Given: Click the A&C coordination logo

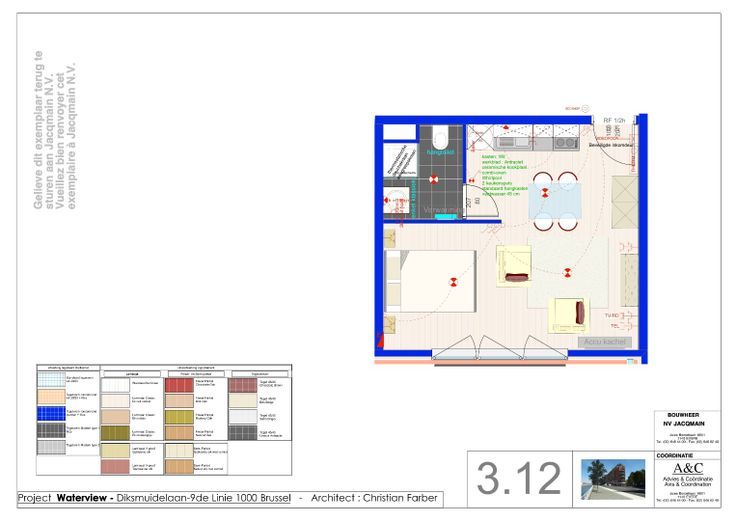Looking at the screenshot, I should [x=687, y=468].
